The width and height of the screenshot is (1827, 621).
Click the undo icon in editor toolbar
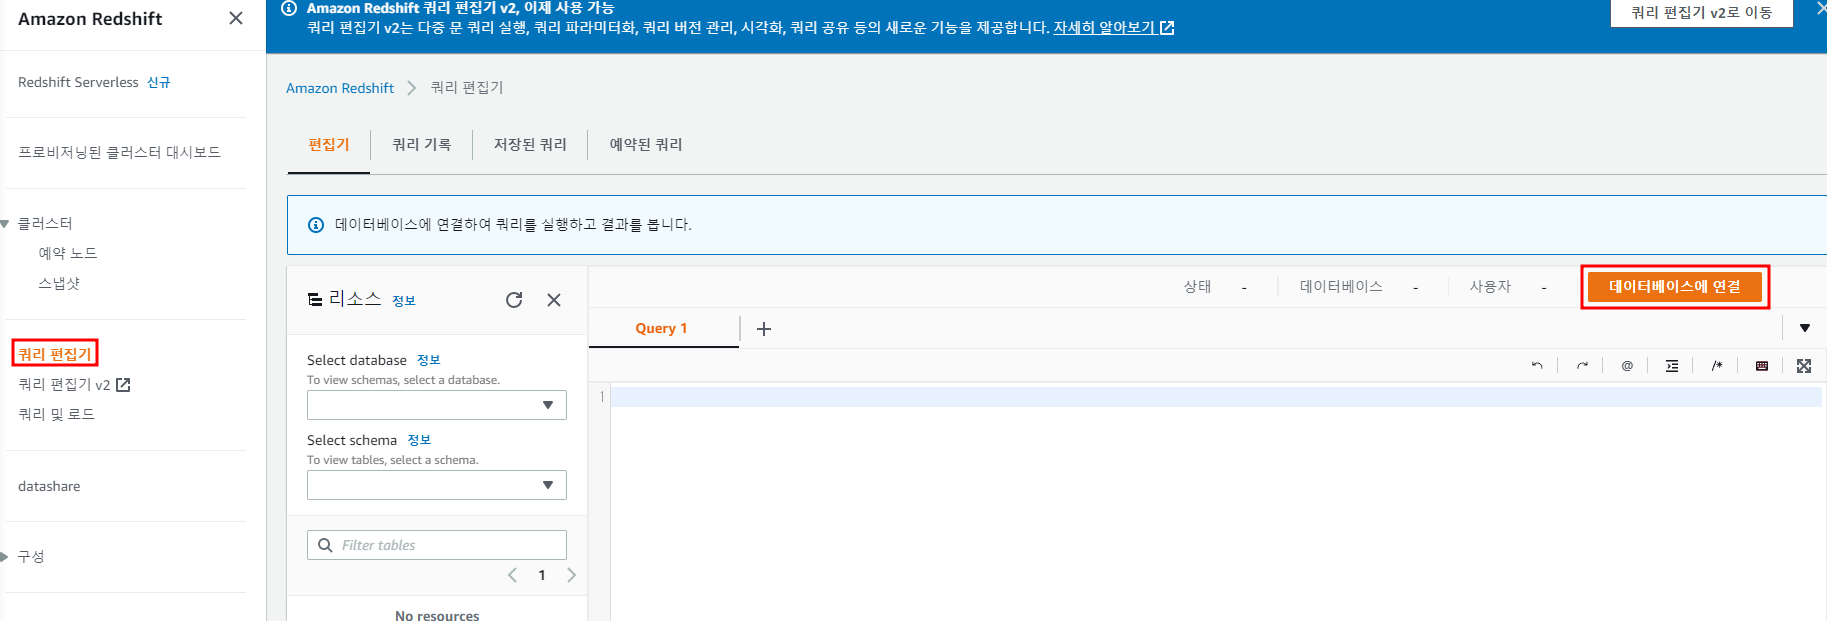coord(1537,366)
